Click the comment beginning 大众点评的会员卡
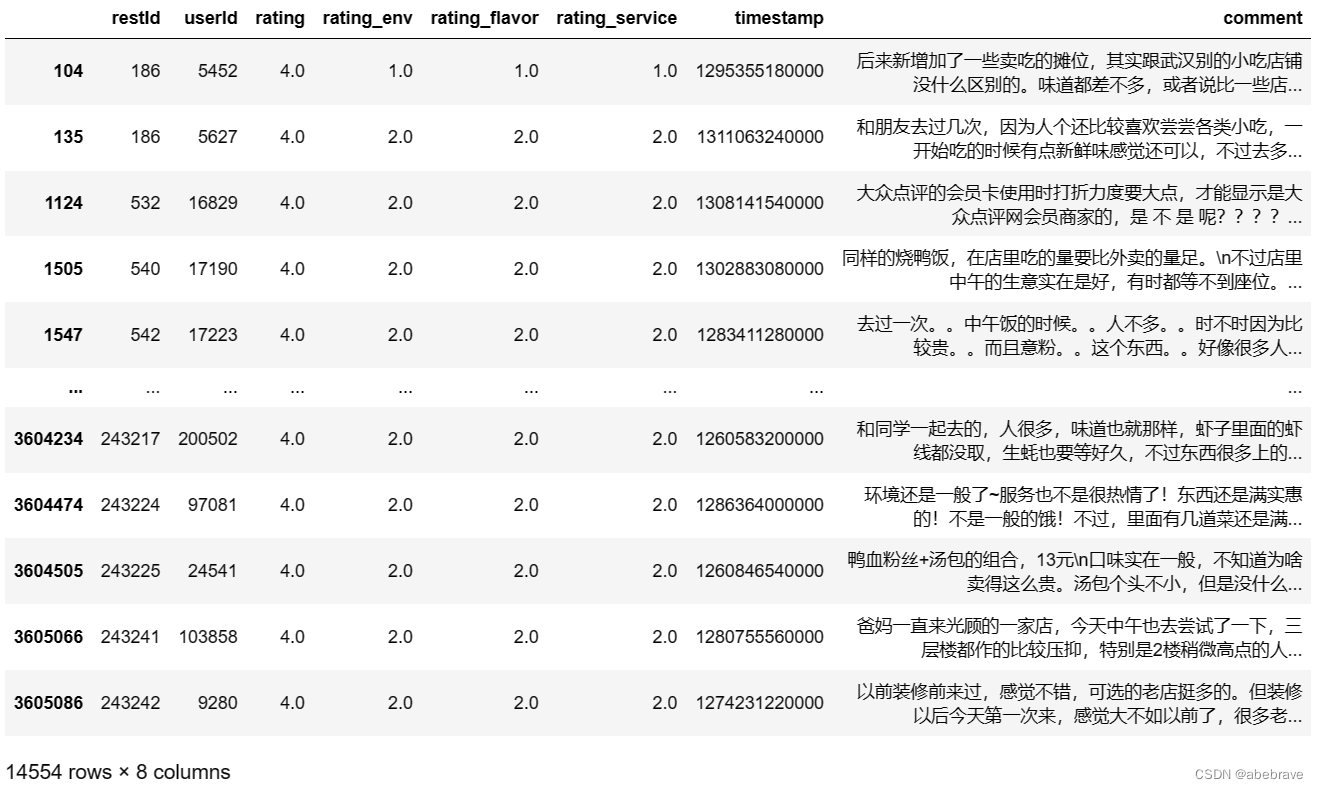The width and height of the screenshot is (1318, 789). pyautogui.click(x=1079, y=204)
